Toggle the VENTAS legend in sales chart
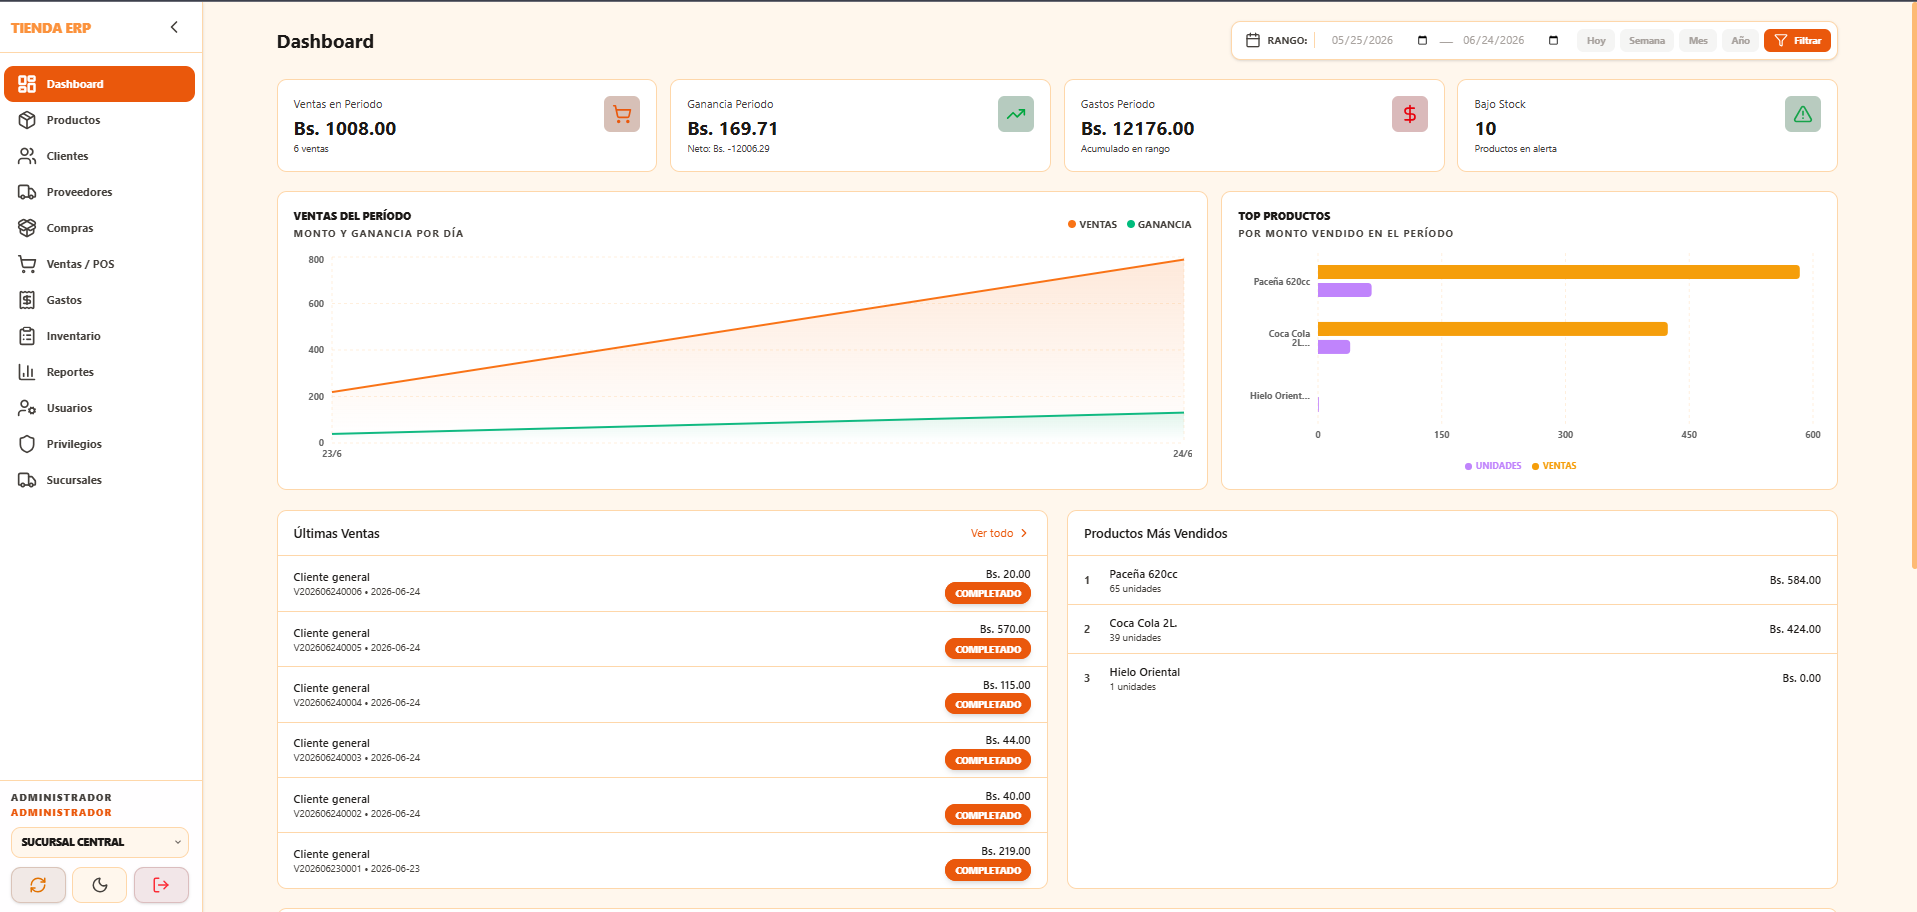 [x=1092, y=225]
